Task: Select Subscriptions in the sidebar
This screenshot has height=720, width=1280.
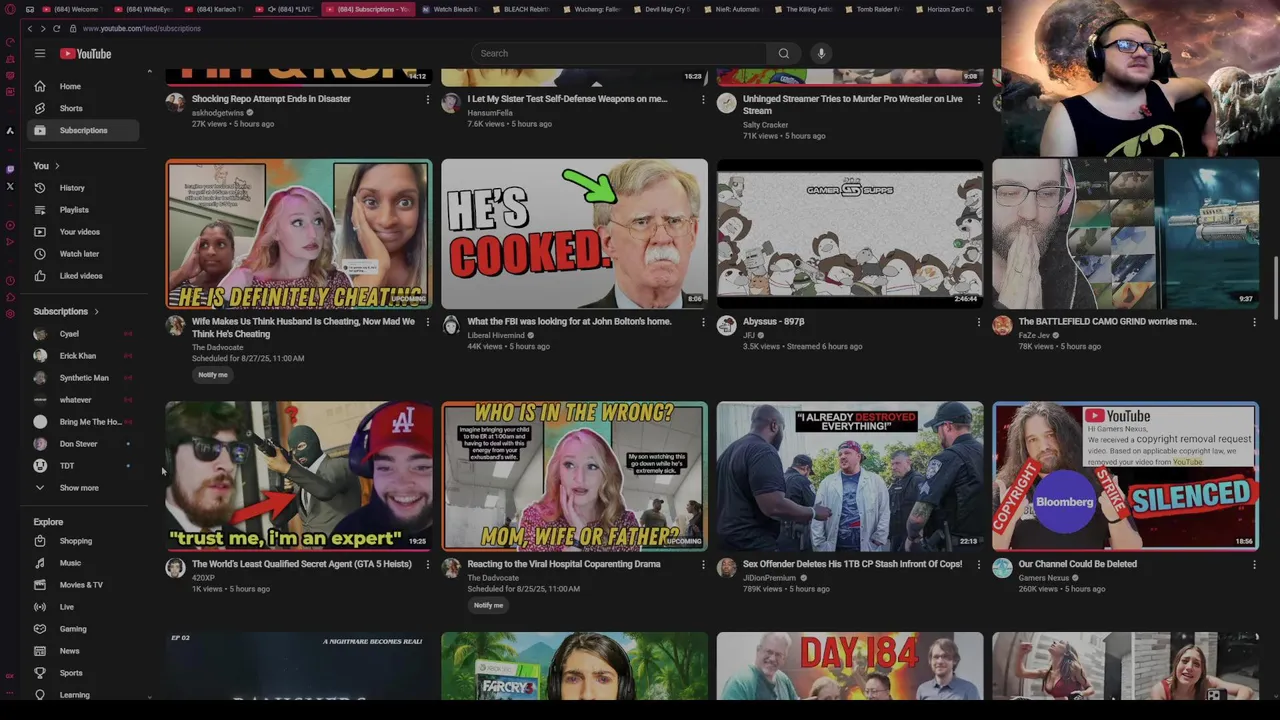Action: (83, 130)
